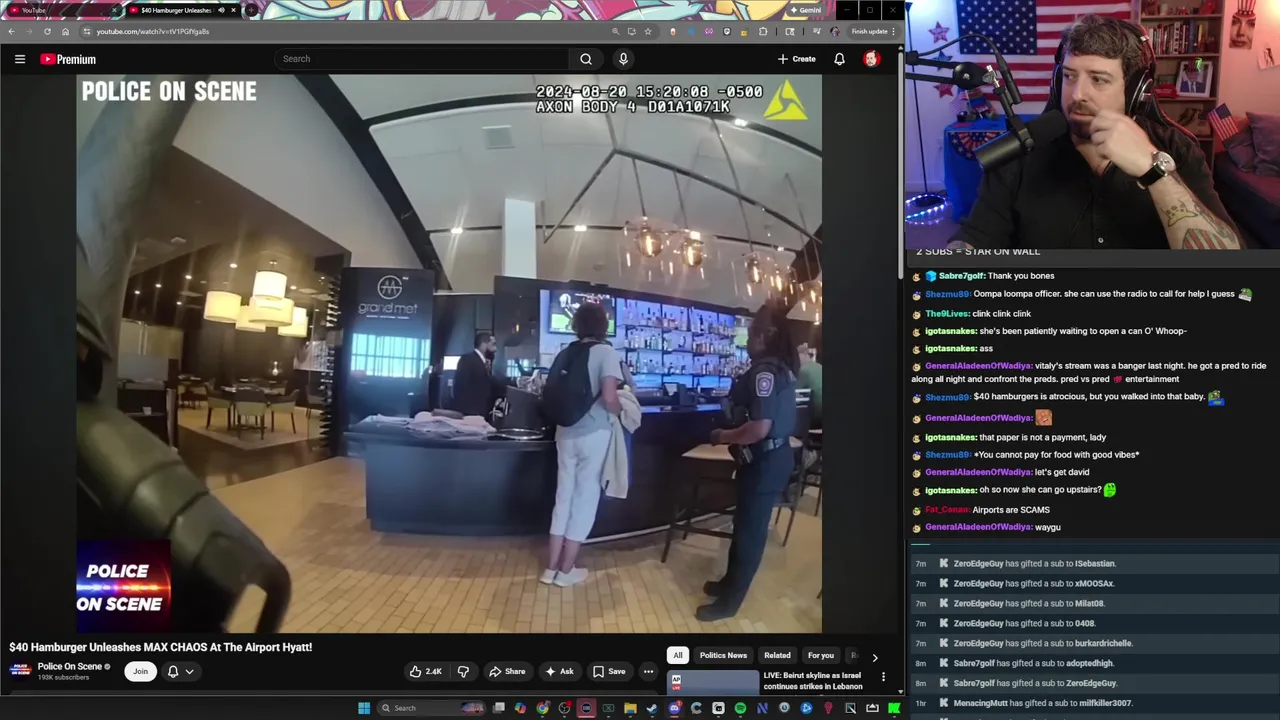
Task: Click the Gemini button in Chrome
Action: click(806, 10)
